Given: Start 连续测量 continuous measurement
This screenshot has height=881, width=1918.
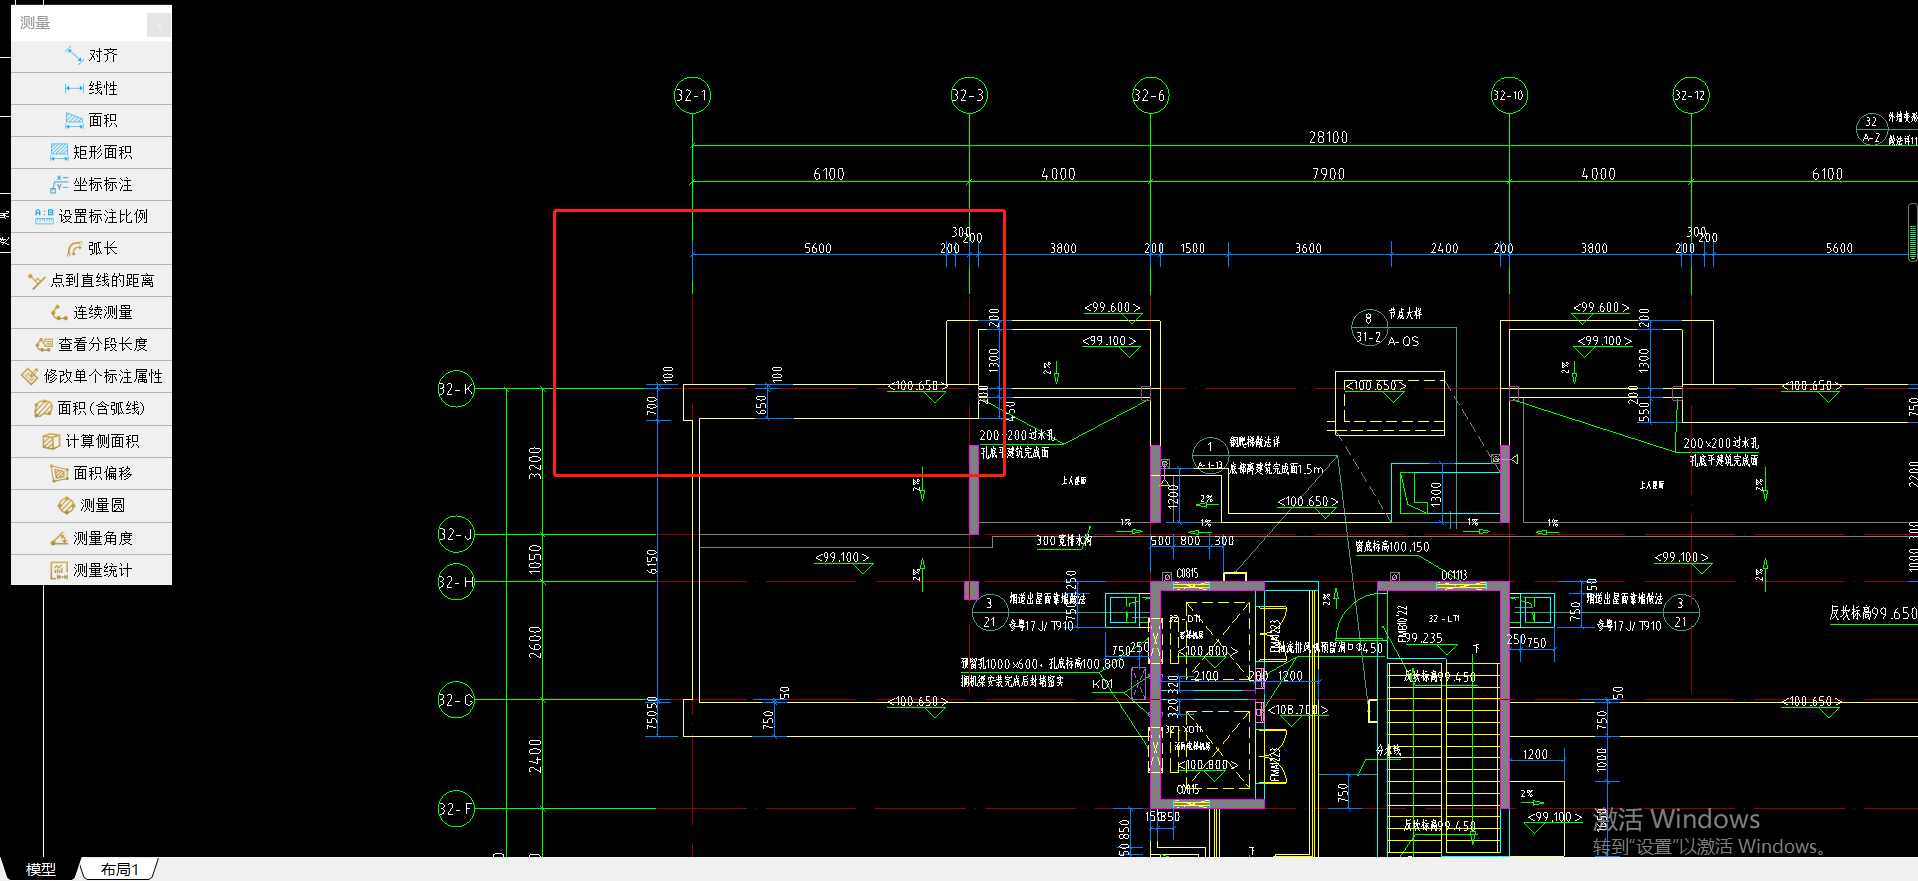Looking at the screenshot, I should [x=91, y=312].
